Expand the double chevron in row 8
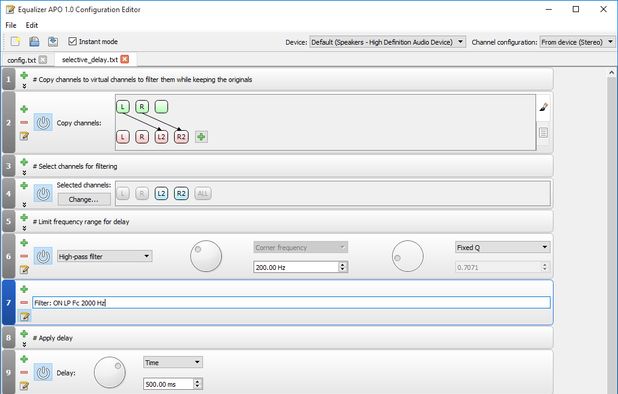Screen dimensions: 618x394 (24, 344)
